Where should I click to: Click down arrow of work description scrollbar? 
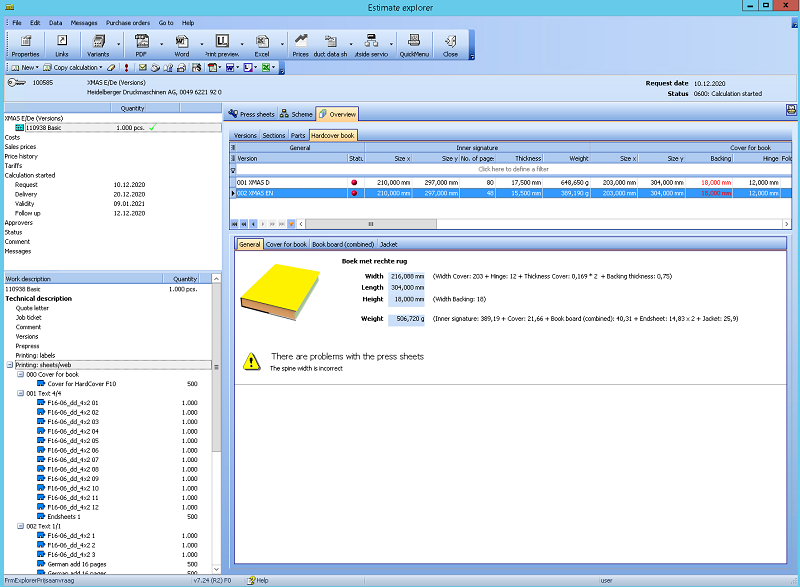216,569
